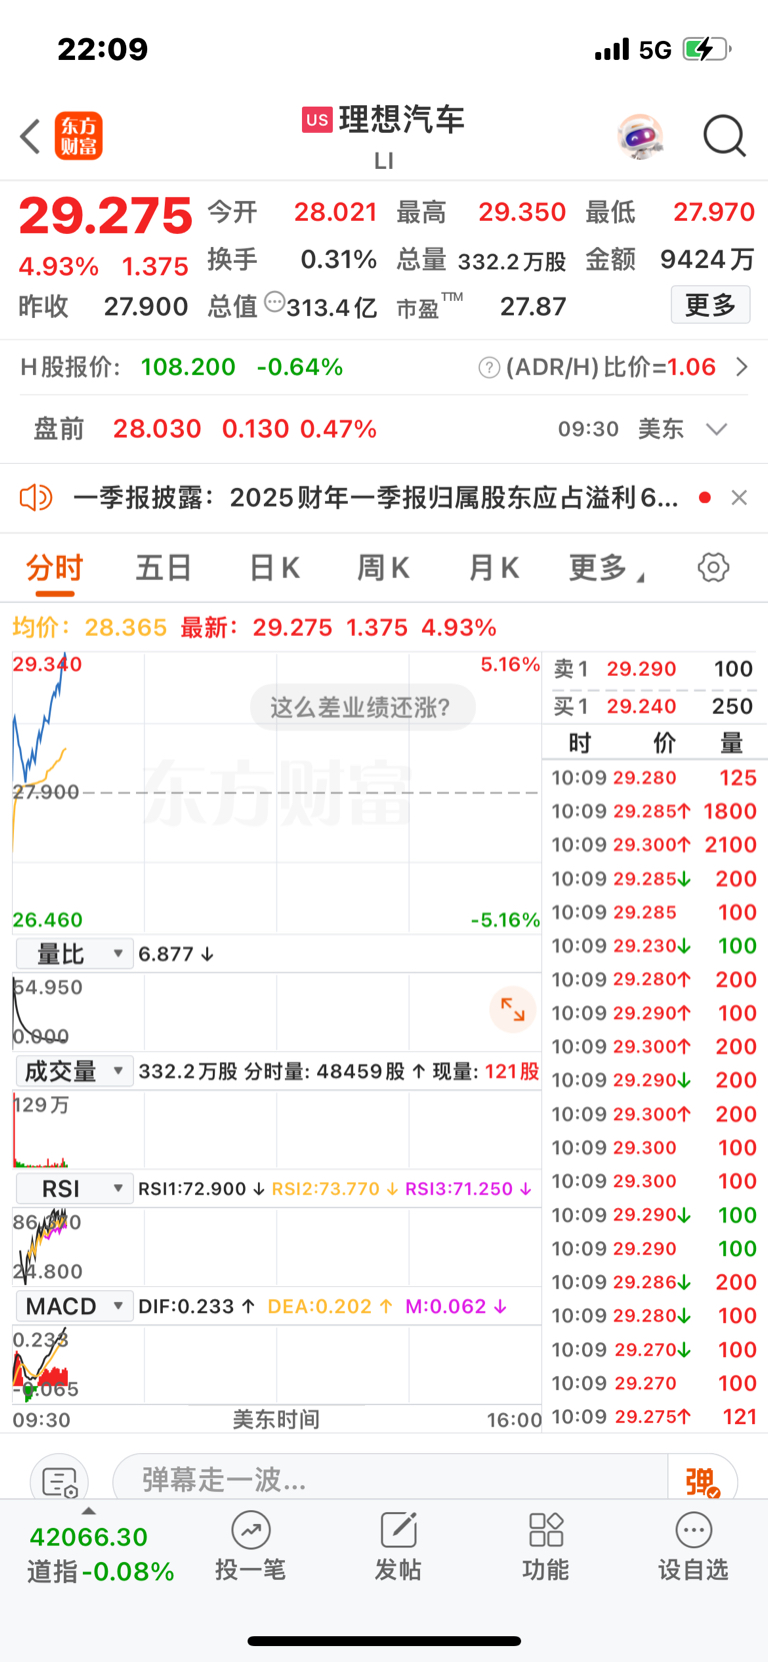
Task: Tap the 理想汽车 stock title
Action: click(402, 120)
